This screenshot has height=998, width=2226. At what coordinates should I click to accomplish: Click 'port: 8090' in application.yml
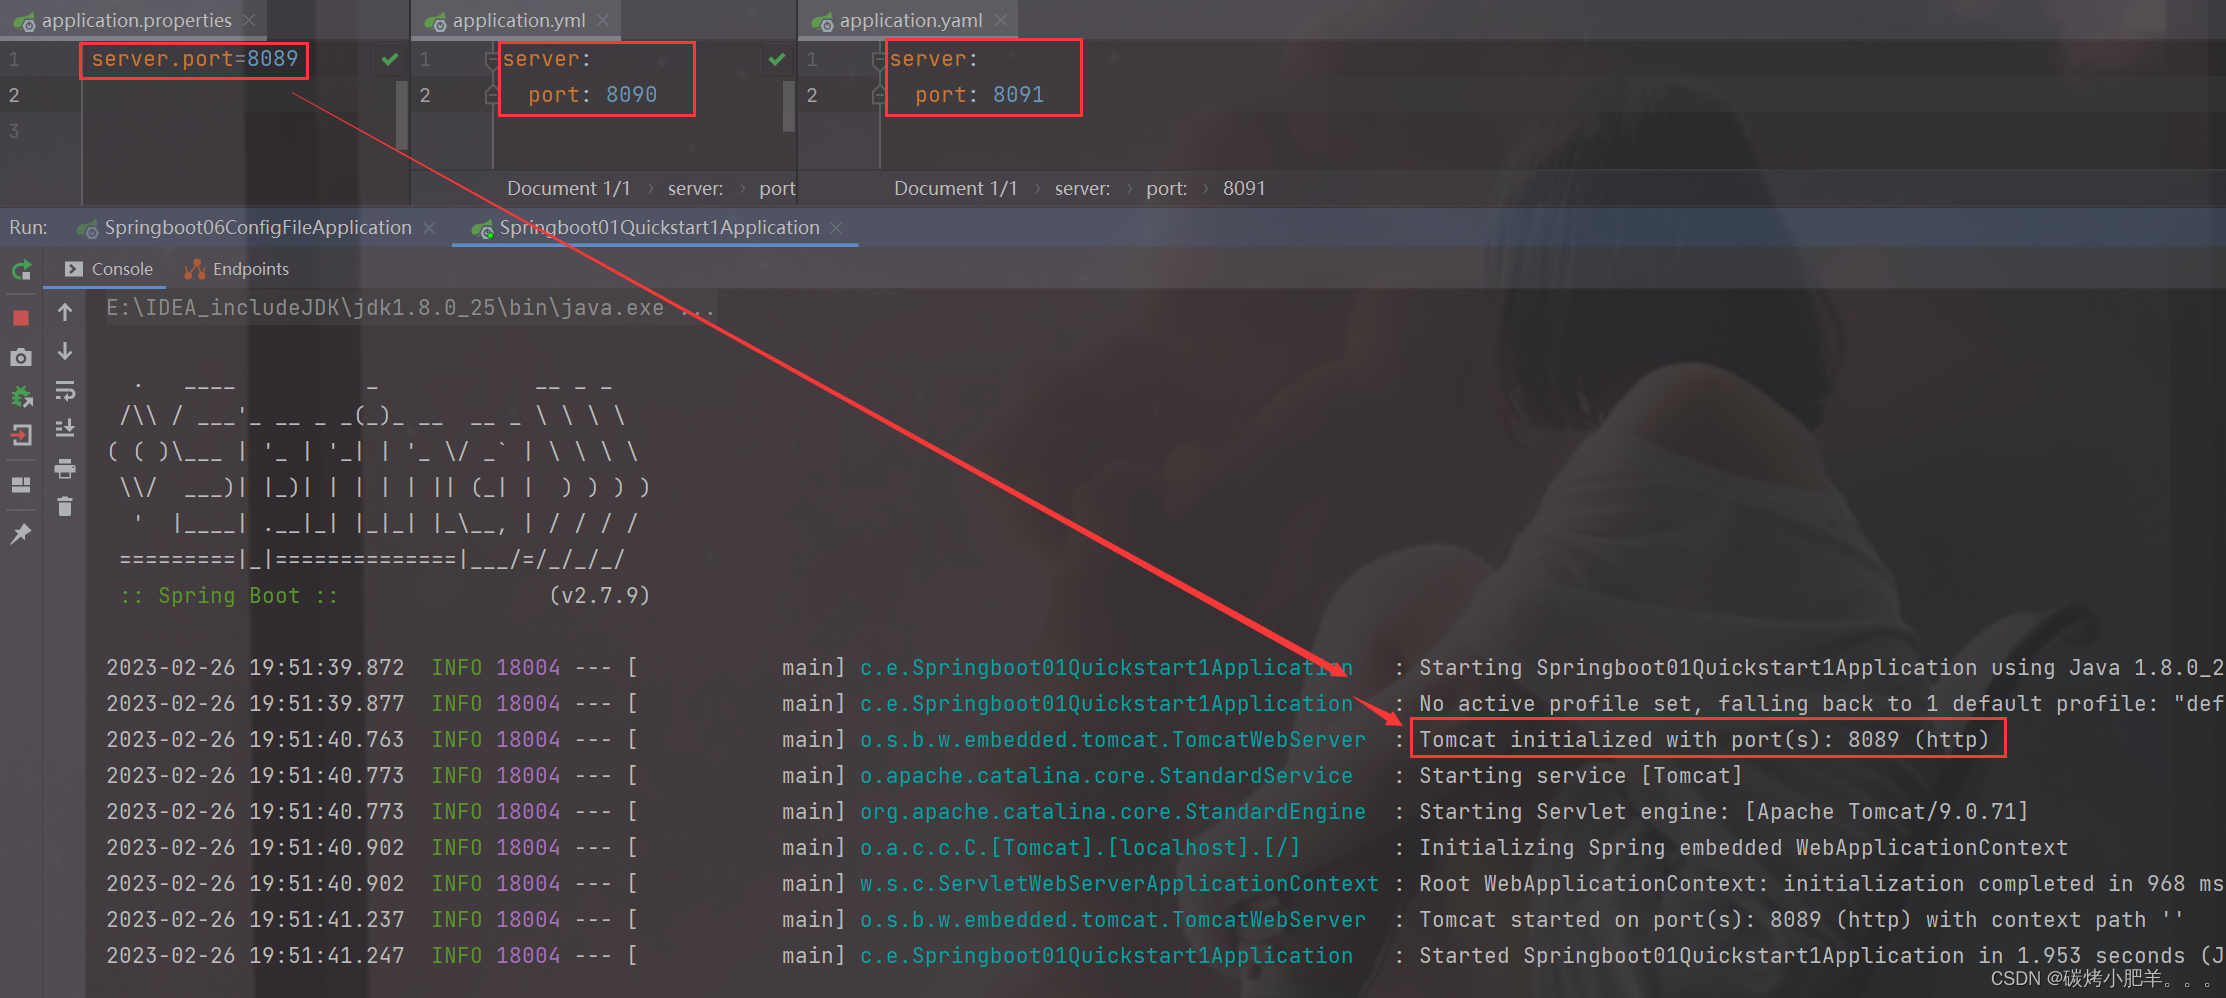tap(592, 95)
